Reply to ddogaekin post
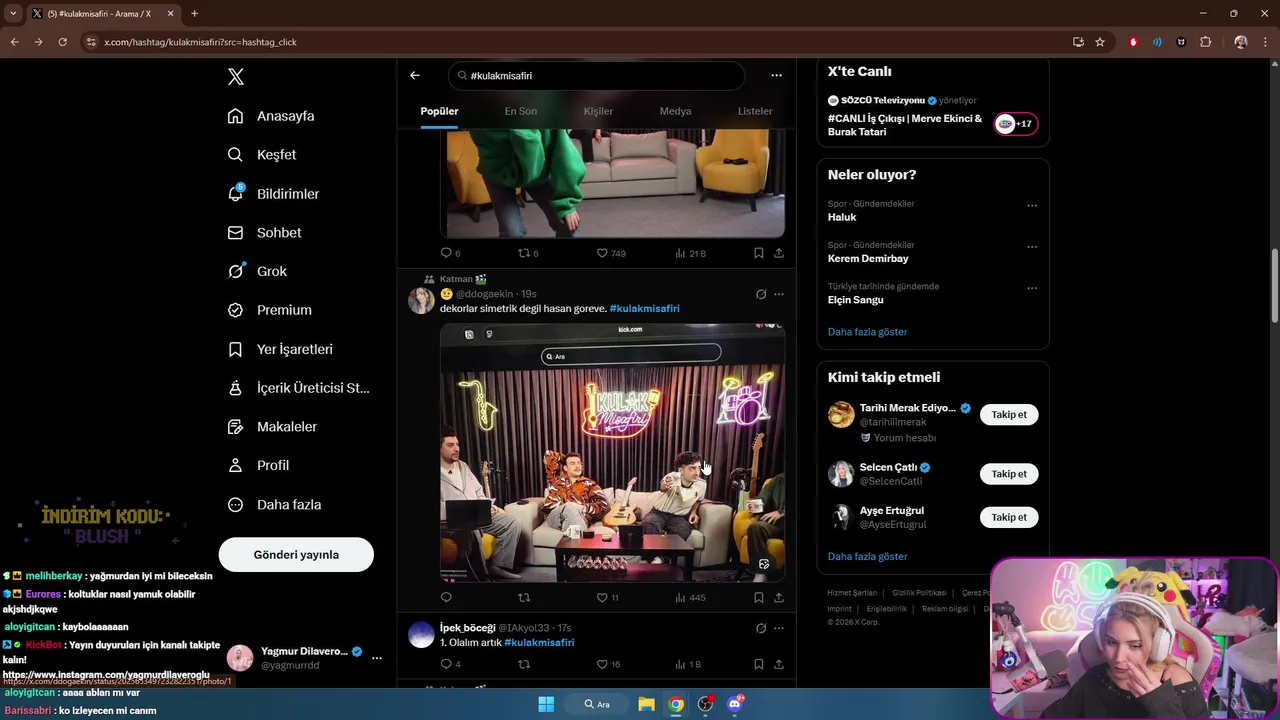Screen dimensions: 1280x720 pos(446,597)
